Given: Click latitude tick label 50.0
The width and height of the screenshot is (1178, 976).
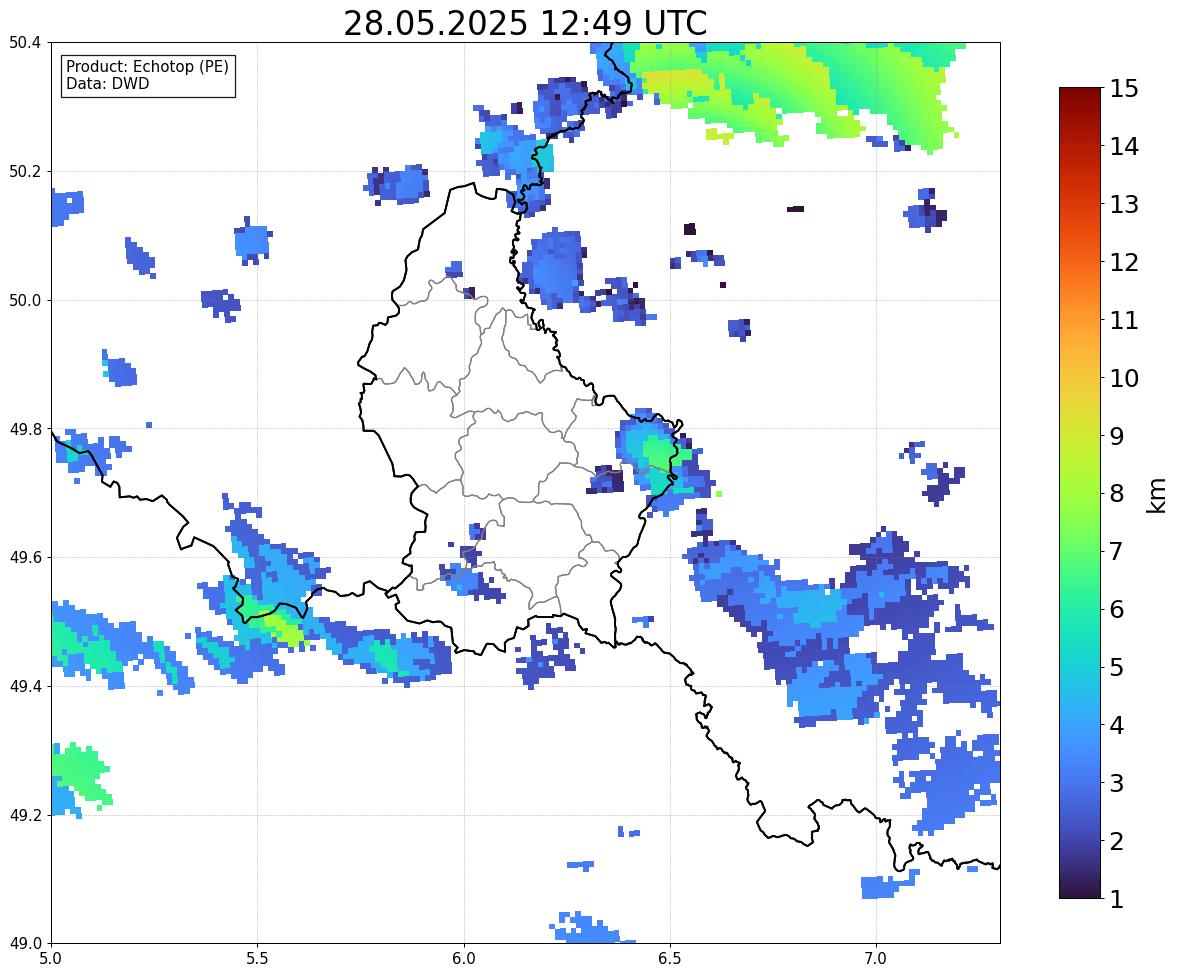Looking at the screenshot, I should pos(25,301).
